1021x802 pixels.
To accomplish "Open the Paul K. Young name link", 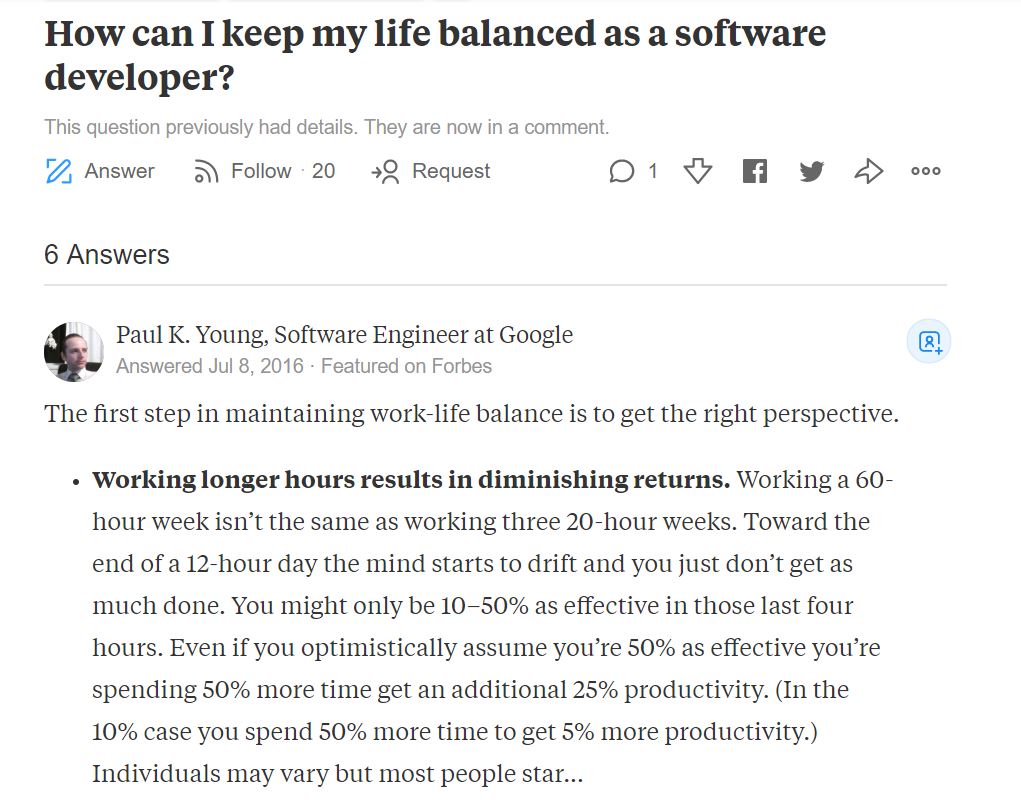I will tap(191, 335).
